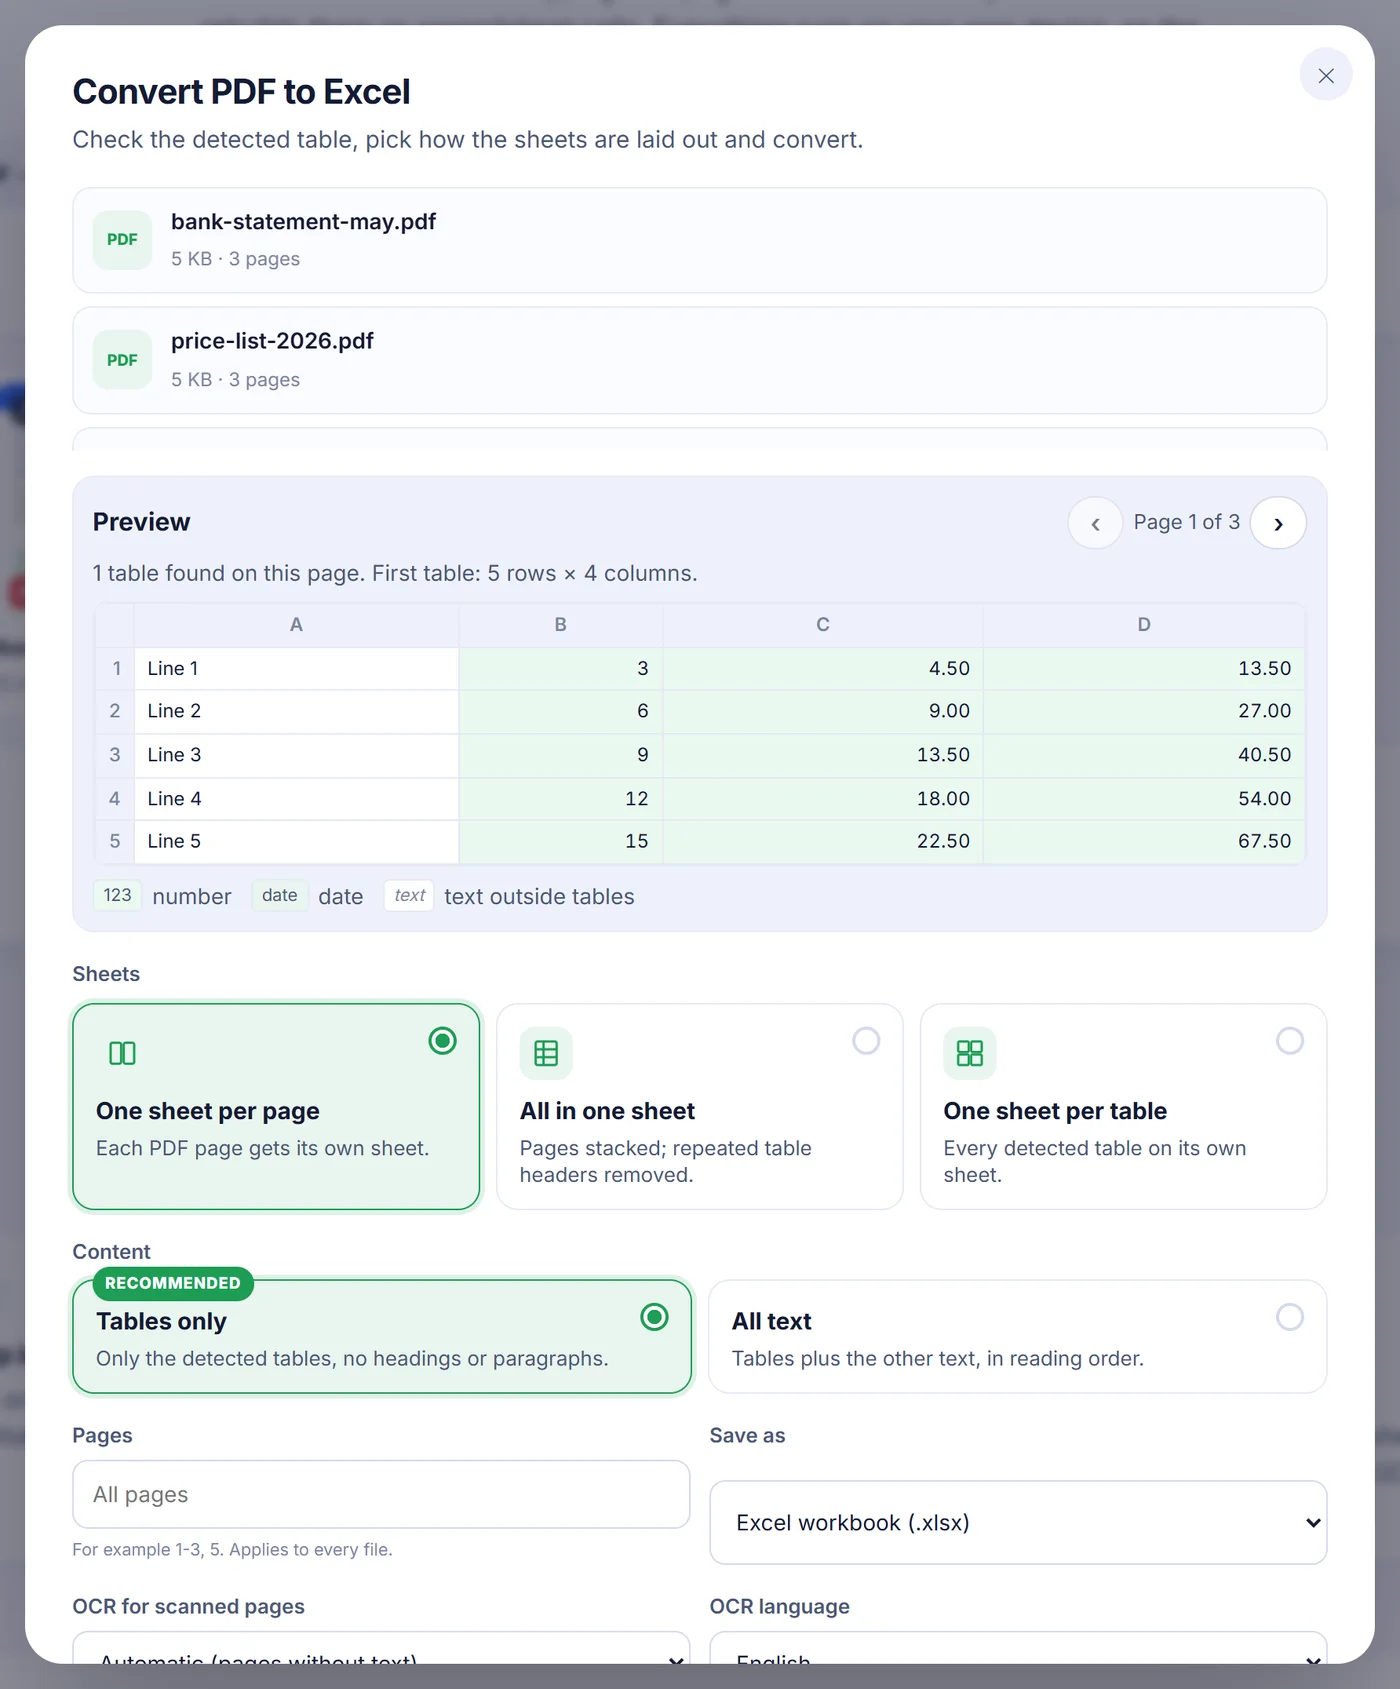Image resolution: width=1400 pixels, height=1689 pixels.
Task: Click the PDF icon for price-list-2026.pdf
Action: pos(122,360)
